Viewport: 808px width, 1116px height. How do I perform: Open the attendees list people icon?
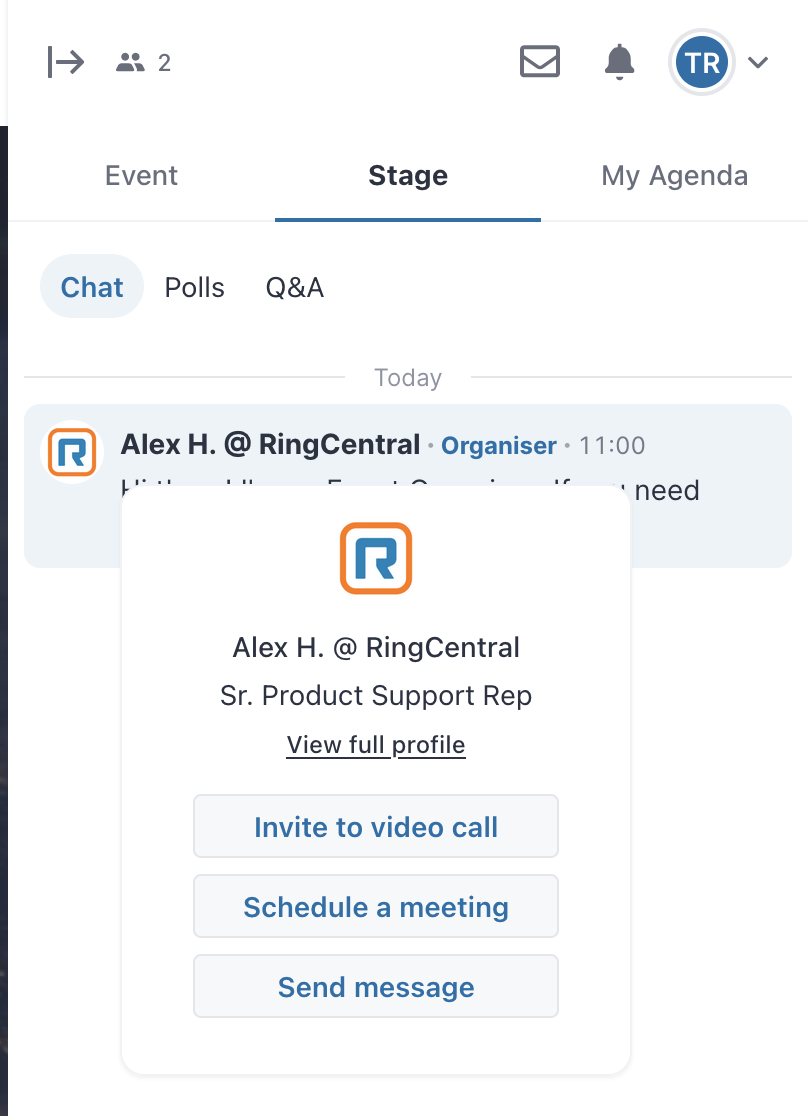[130, 63]
